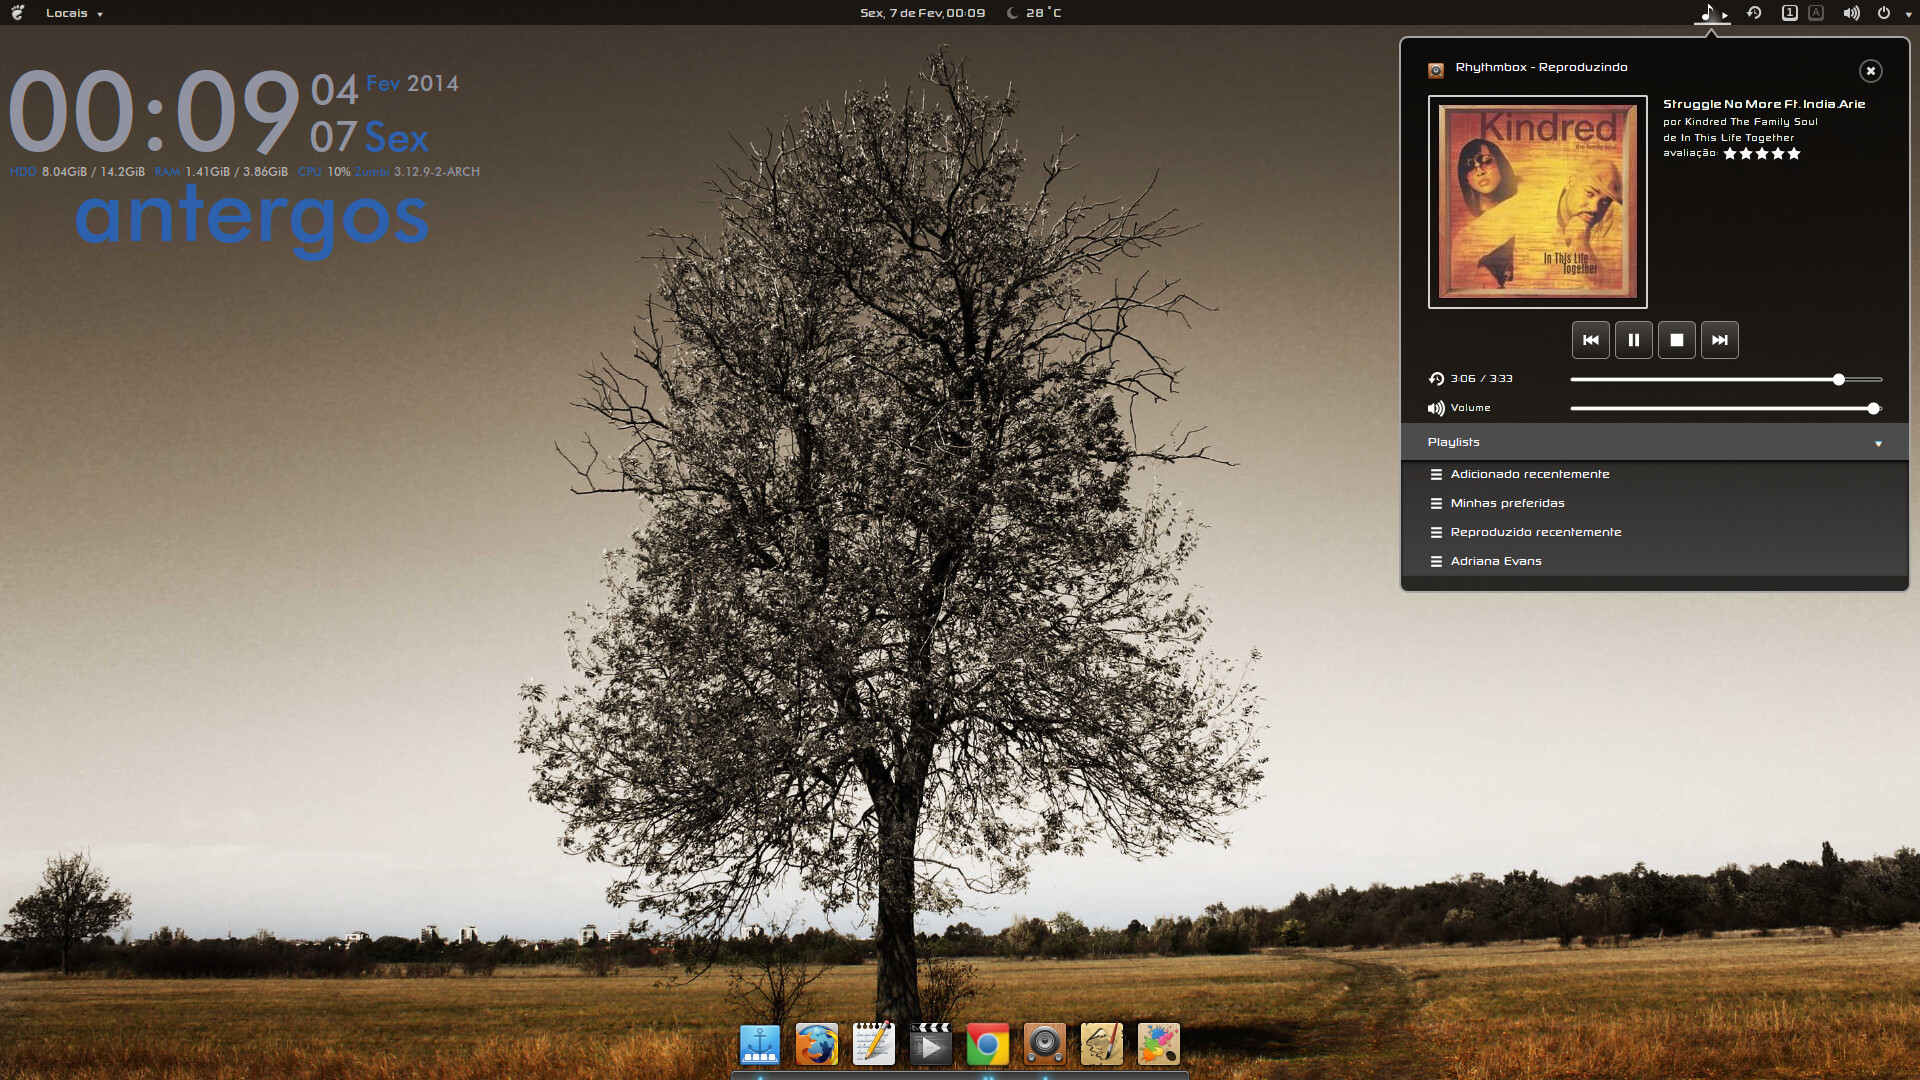The width and height of the screenshot is (1920, 1080).
Task: Open the paint palette splatter dock icon
Action: point(1159,1045)
